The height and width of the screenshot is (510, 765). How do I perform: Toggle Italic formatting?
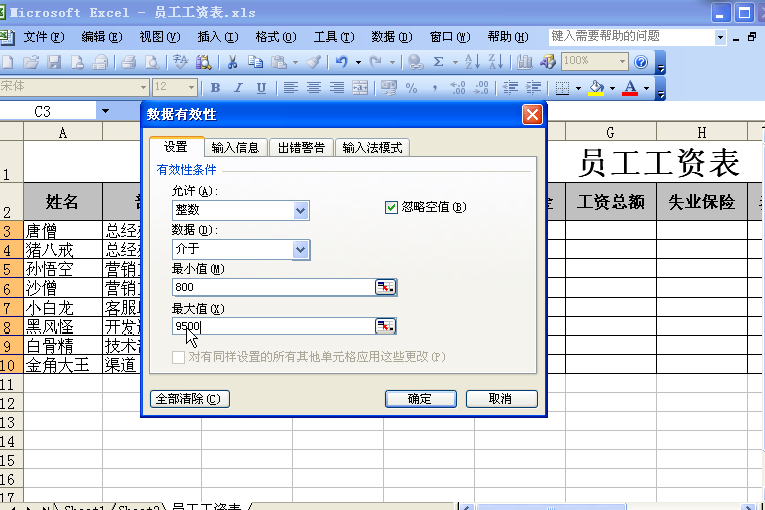[x=238, y=88]
